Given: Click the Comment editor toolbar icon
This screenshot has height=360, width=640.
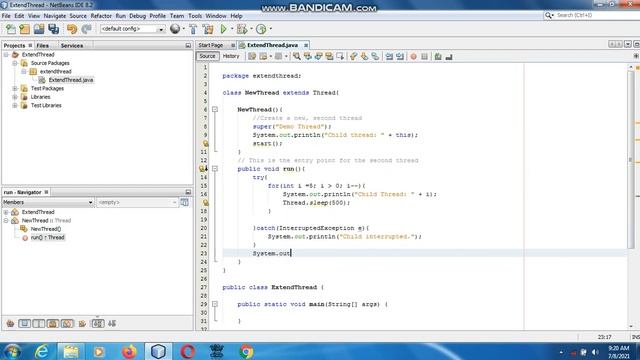Looking at the screenshot, I should point(438,57).
